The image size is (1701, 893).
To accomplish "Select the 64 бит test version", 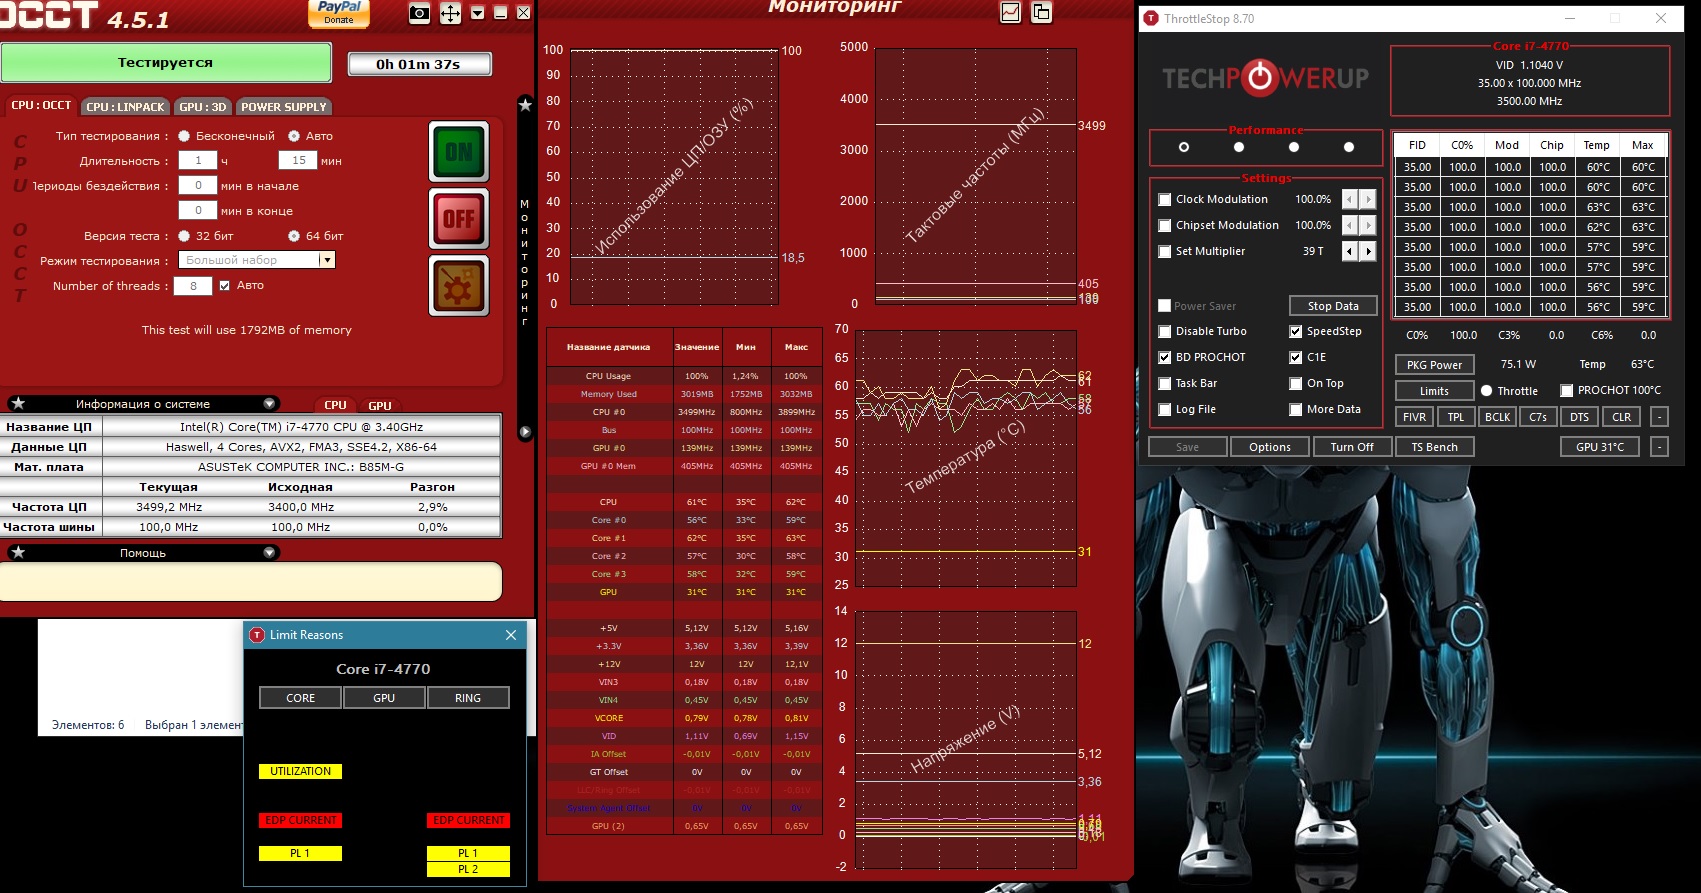I will pyautogui.click(x=294, y=236).
